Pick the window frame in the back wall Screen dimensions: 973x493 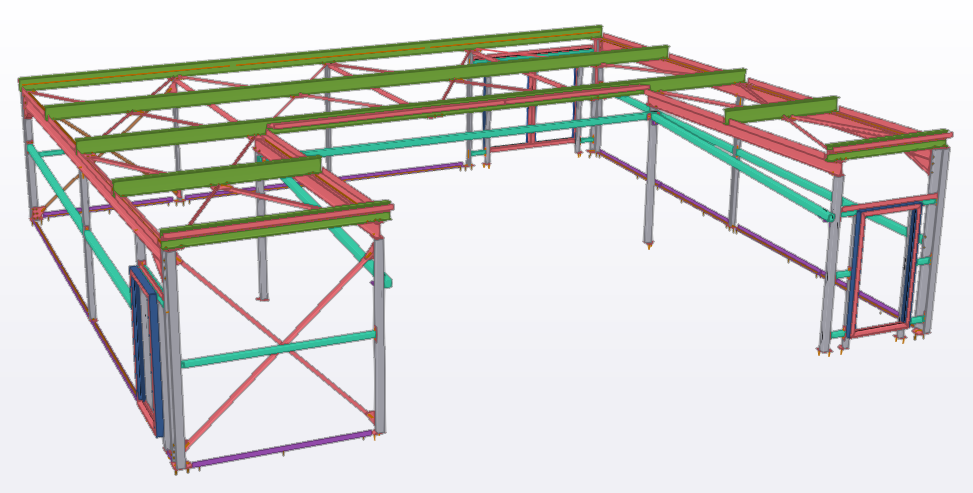(532, 99)
